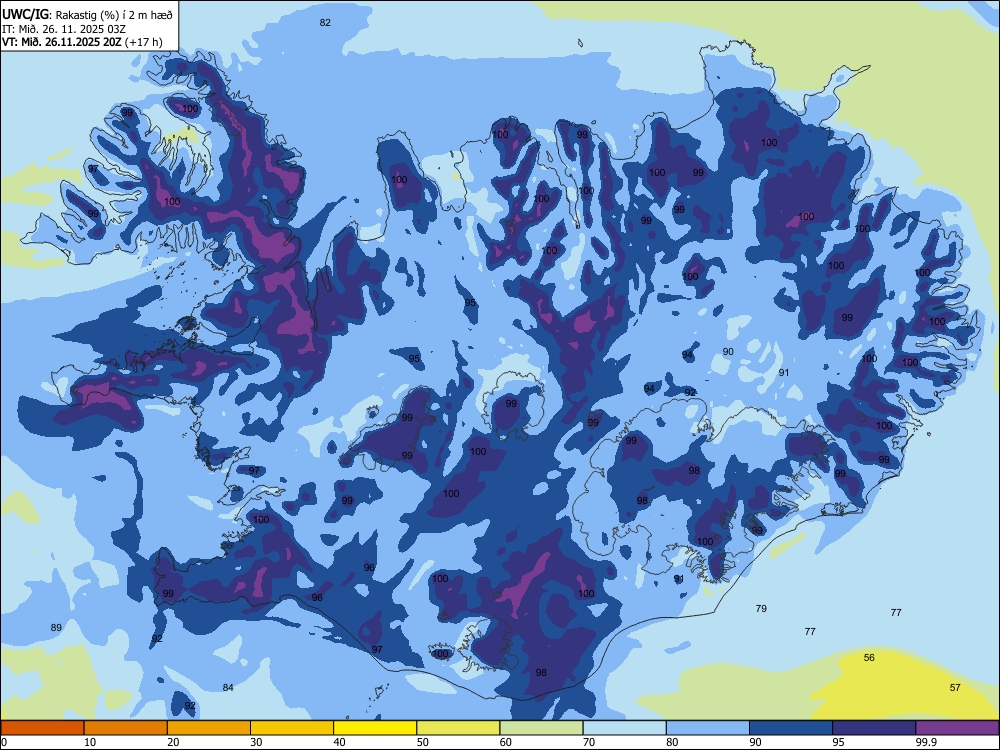Select the legend tick label "40"
The image size is (1000, 750).
click(x=340, y=742)
